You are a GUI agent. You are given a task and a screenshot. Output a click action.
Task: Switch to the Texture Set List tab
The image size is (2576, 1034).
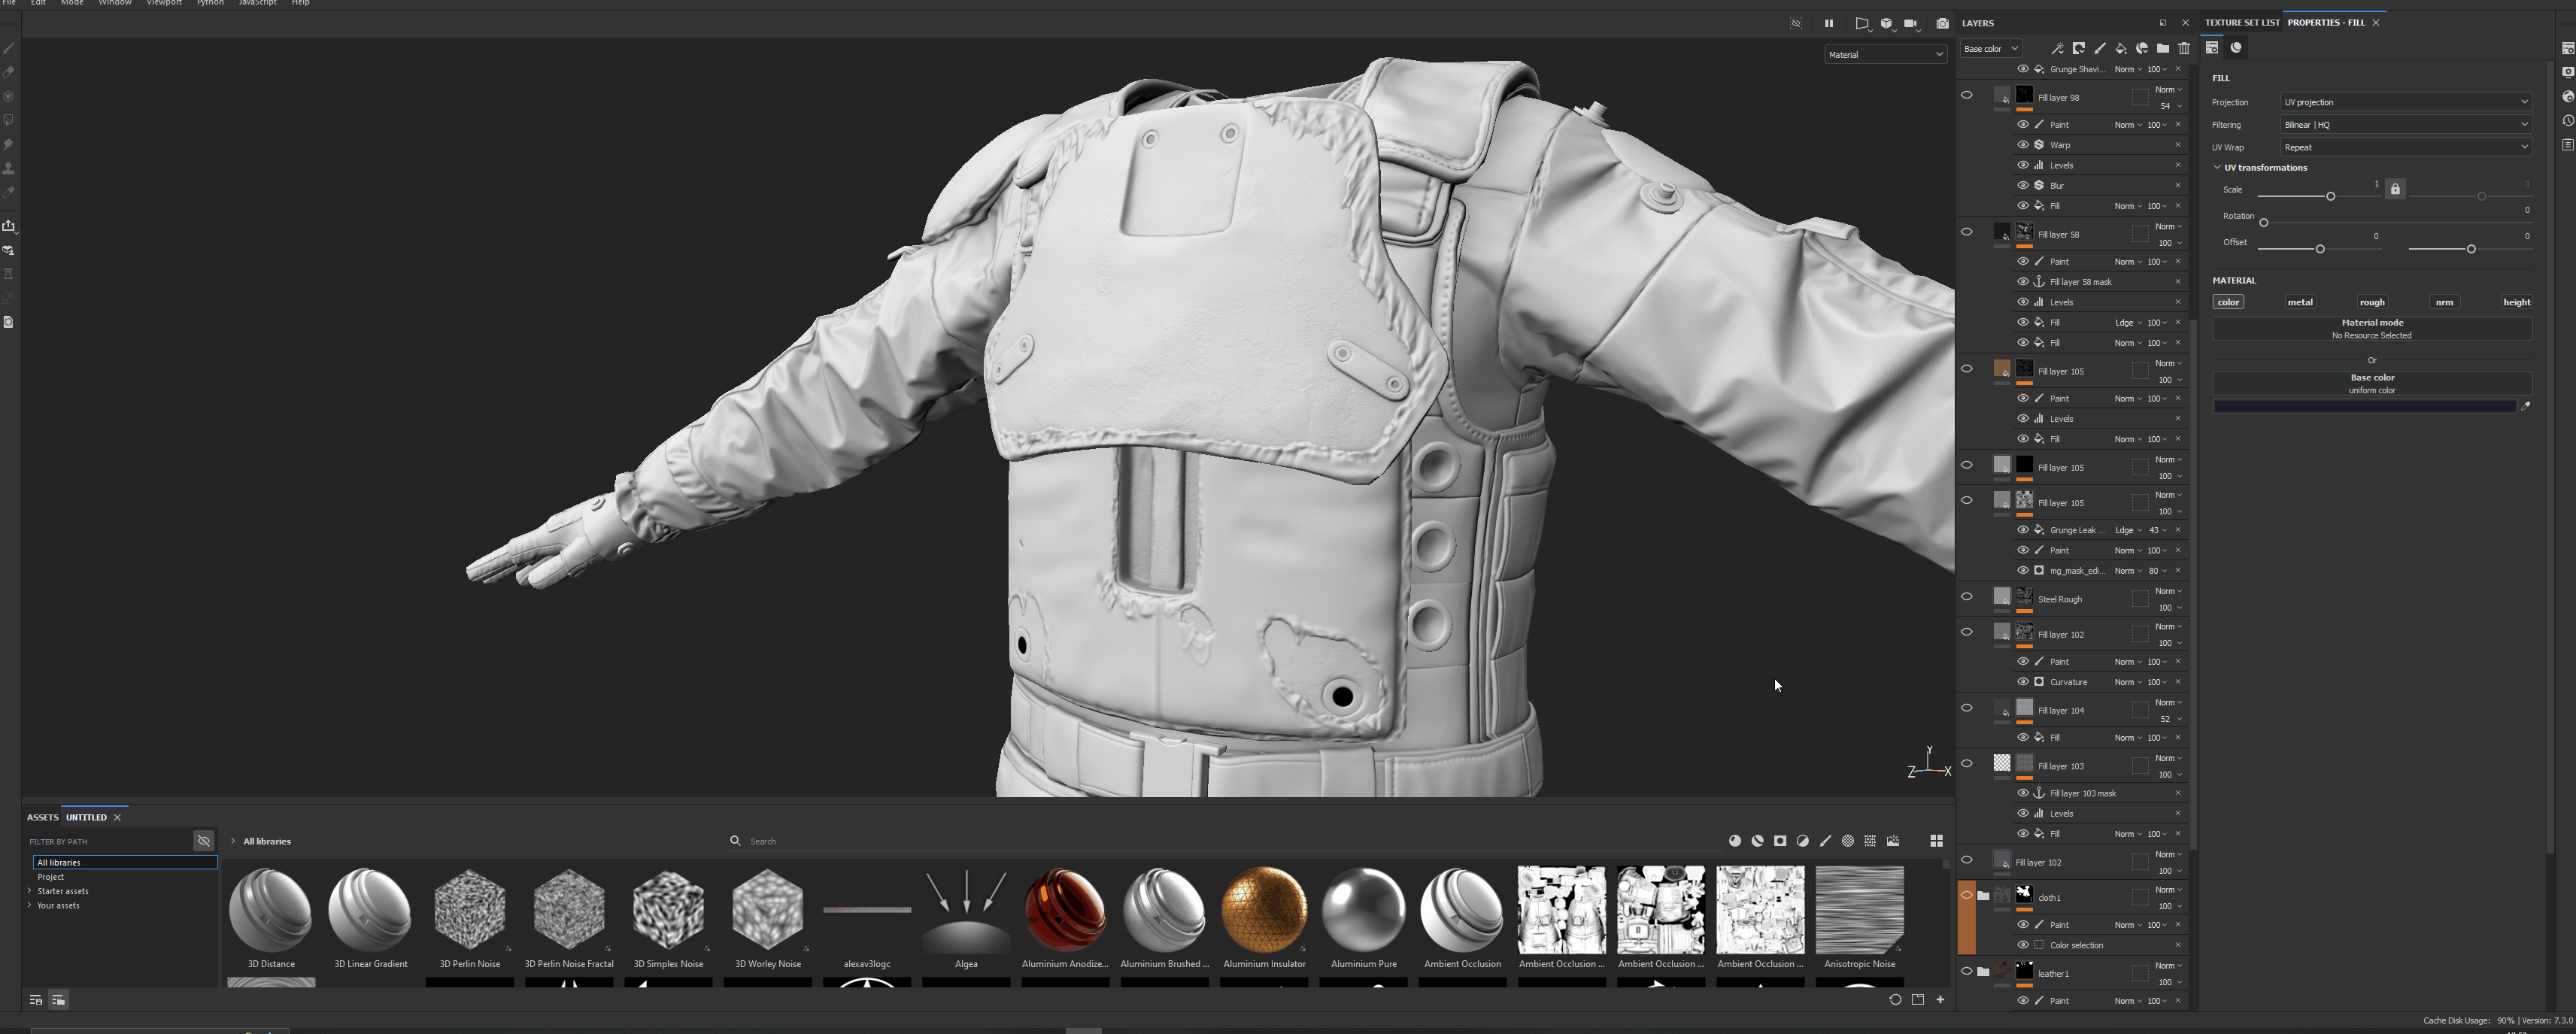point(2242,22)
